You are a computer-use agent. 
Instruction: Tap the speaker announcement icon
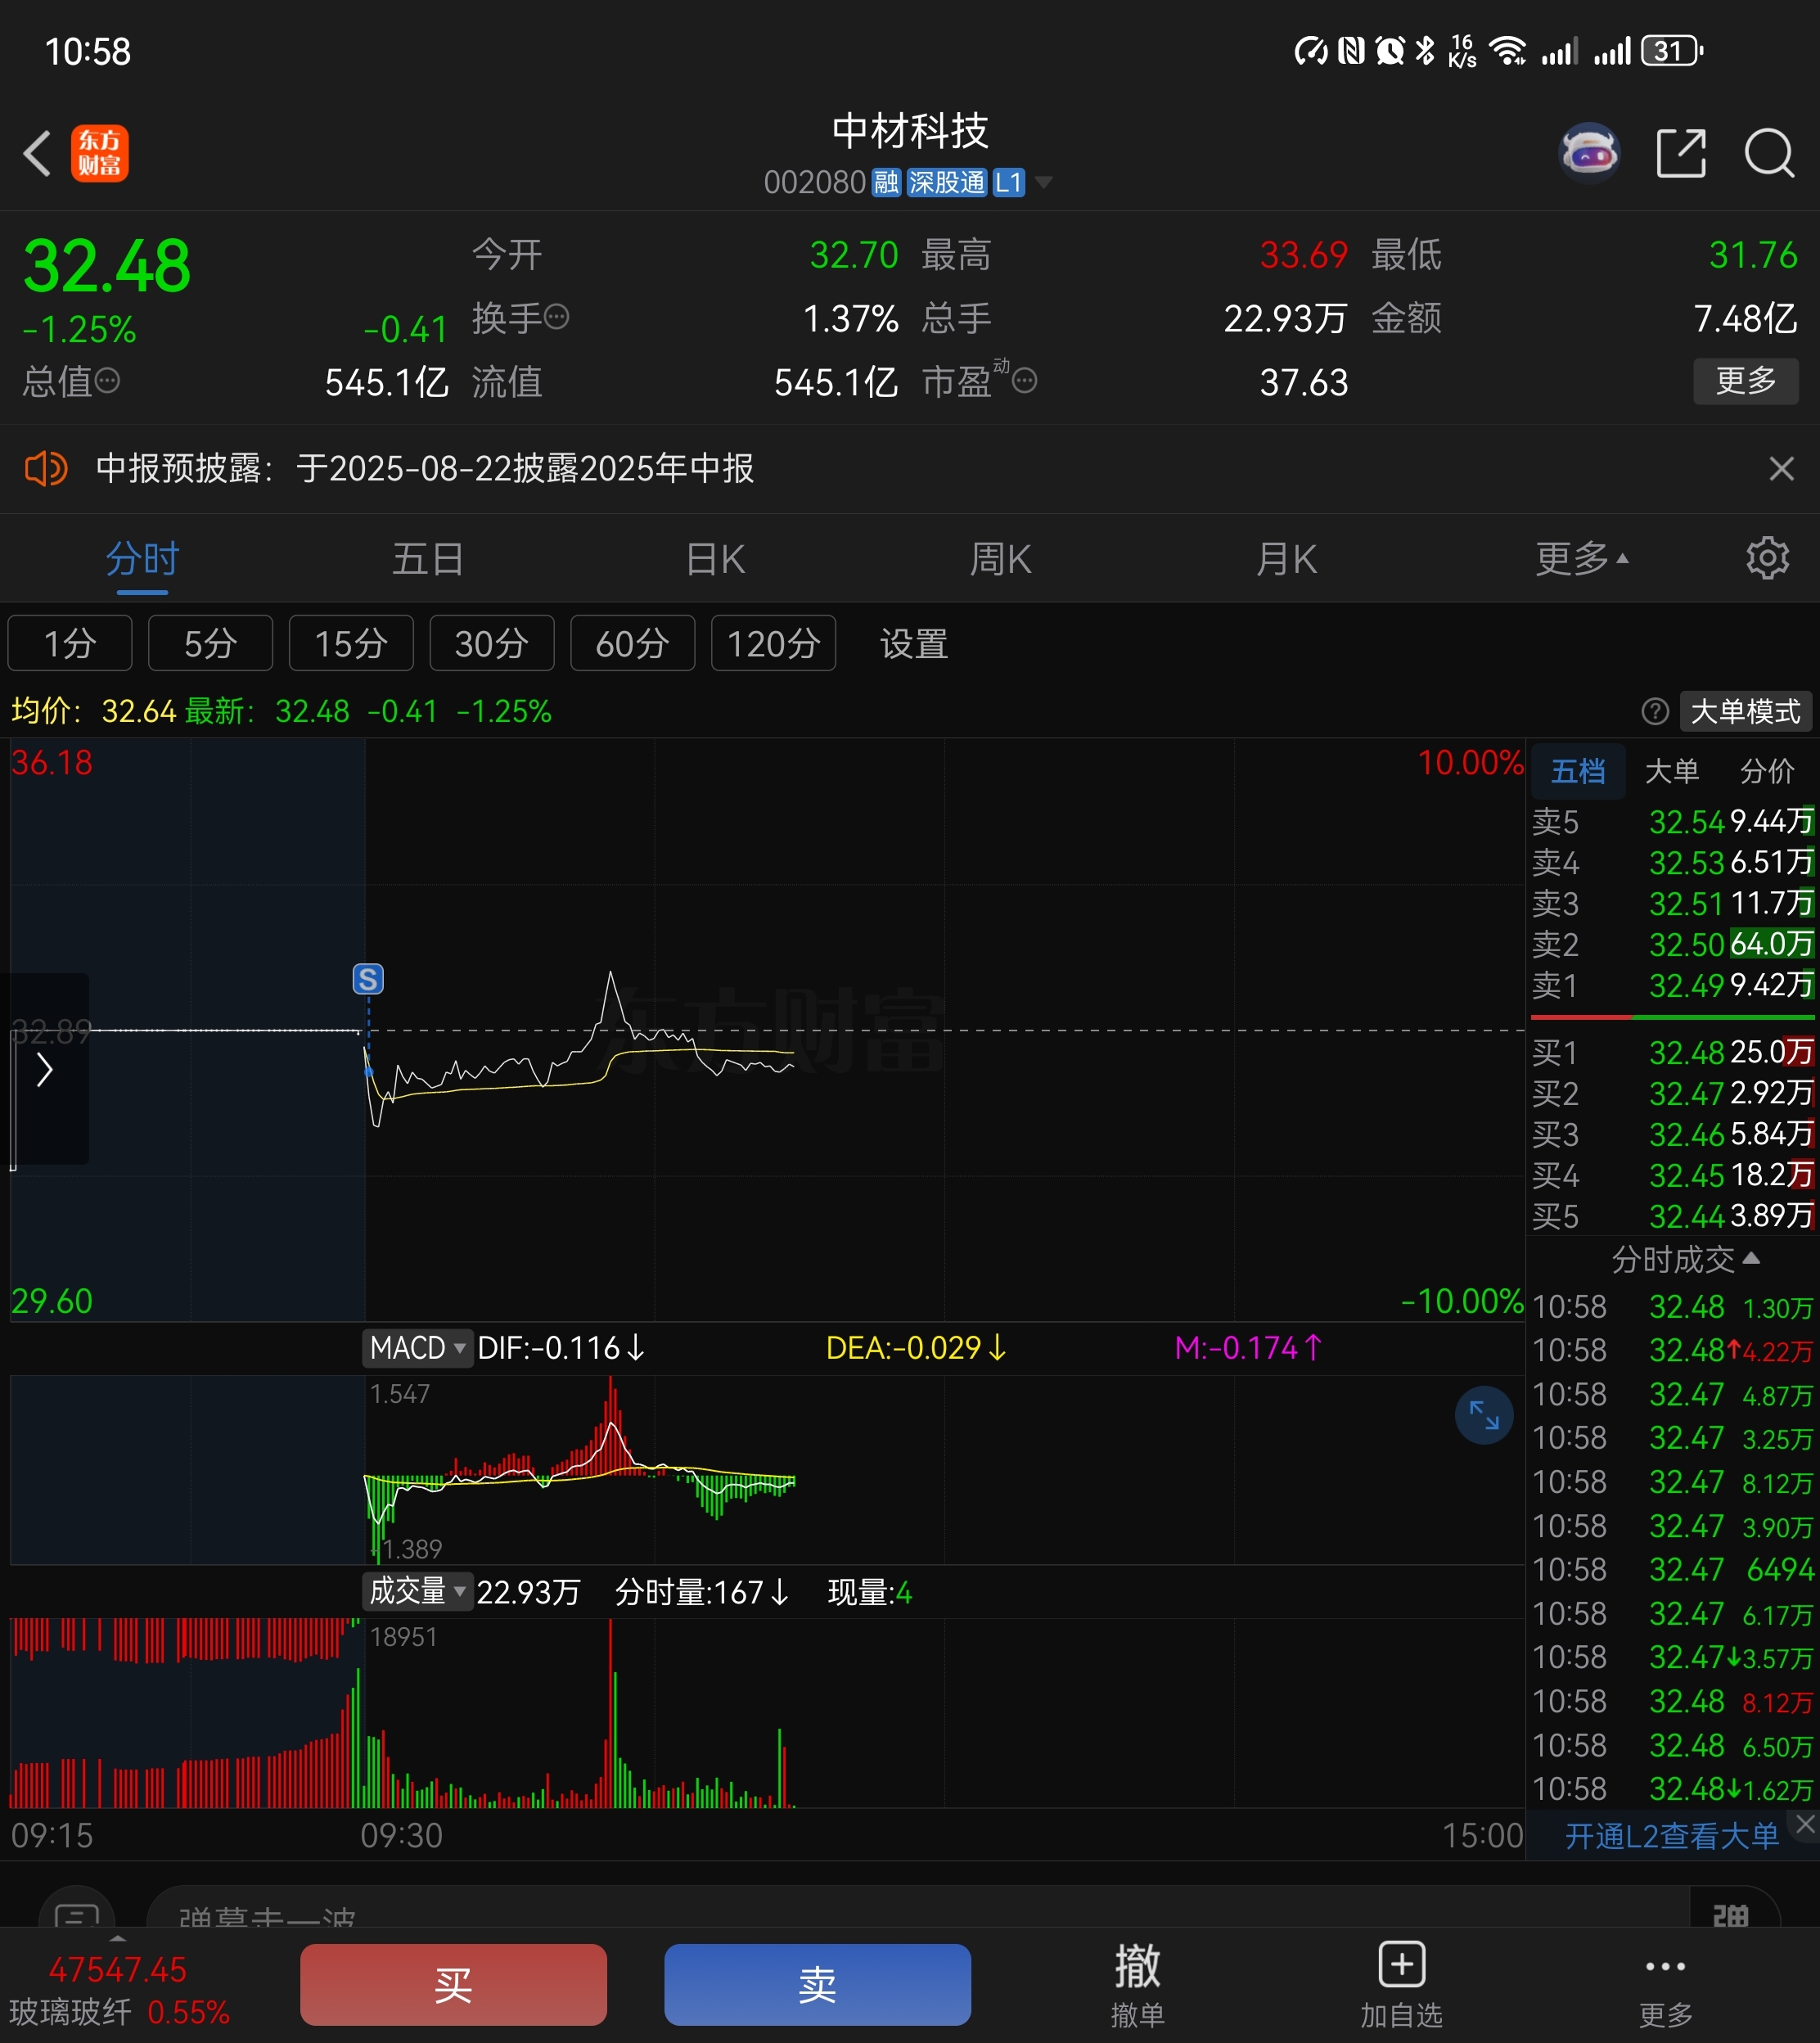(x=46, y=468)
